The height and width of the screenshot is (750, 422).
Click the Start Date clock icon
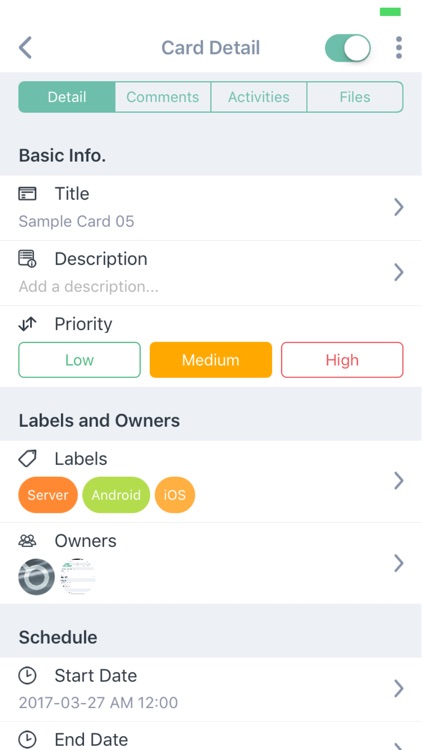(27, 676)
